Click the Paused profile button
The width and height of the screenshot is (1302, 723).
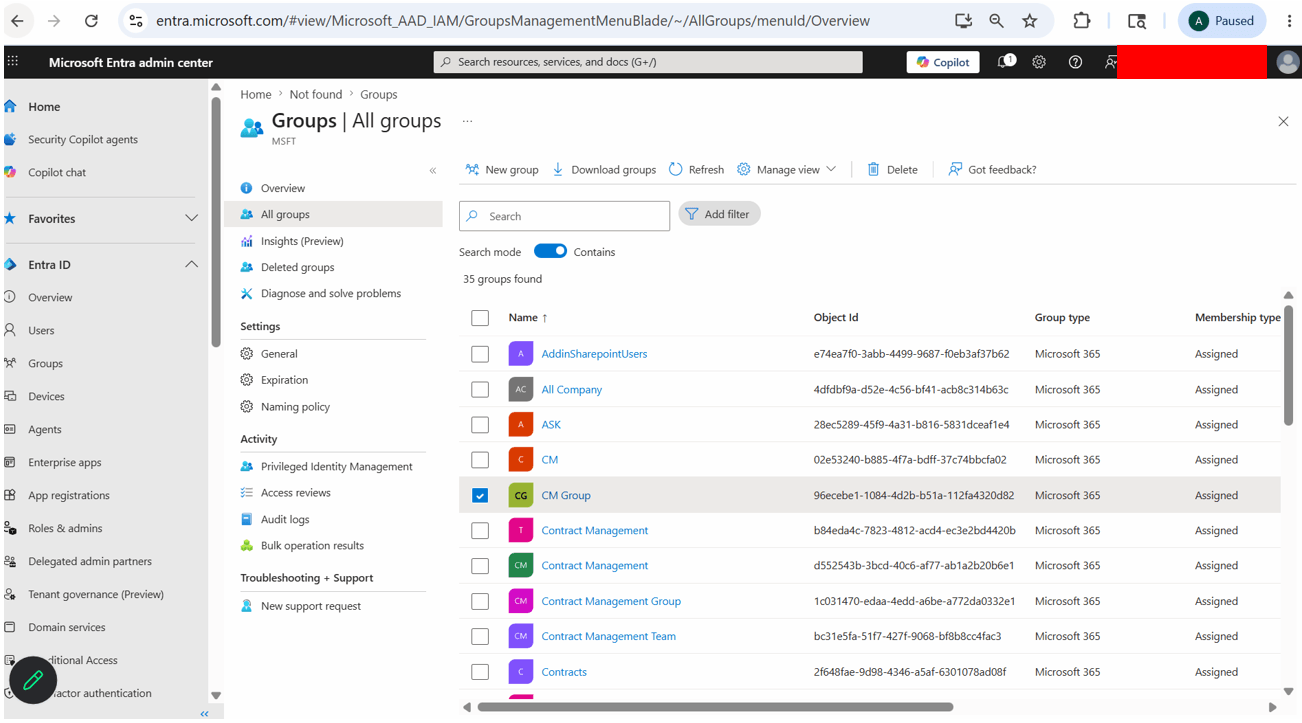click(1222, 20)
